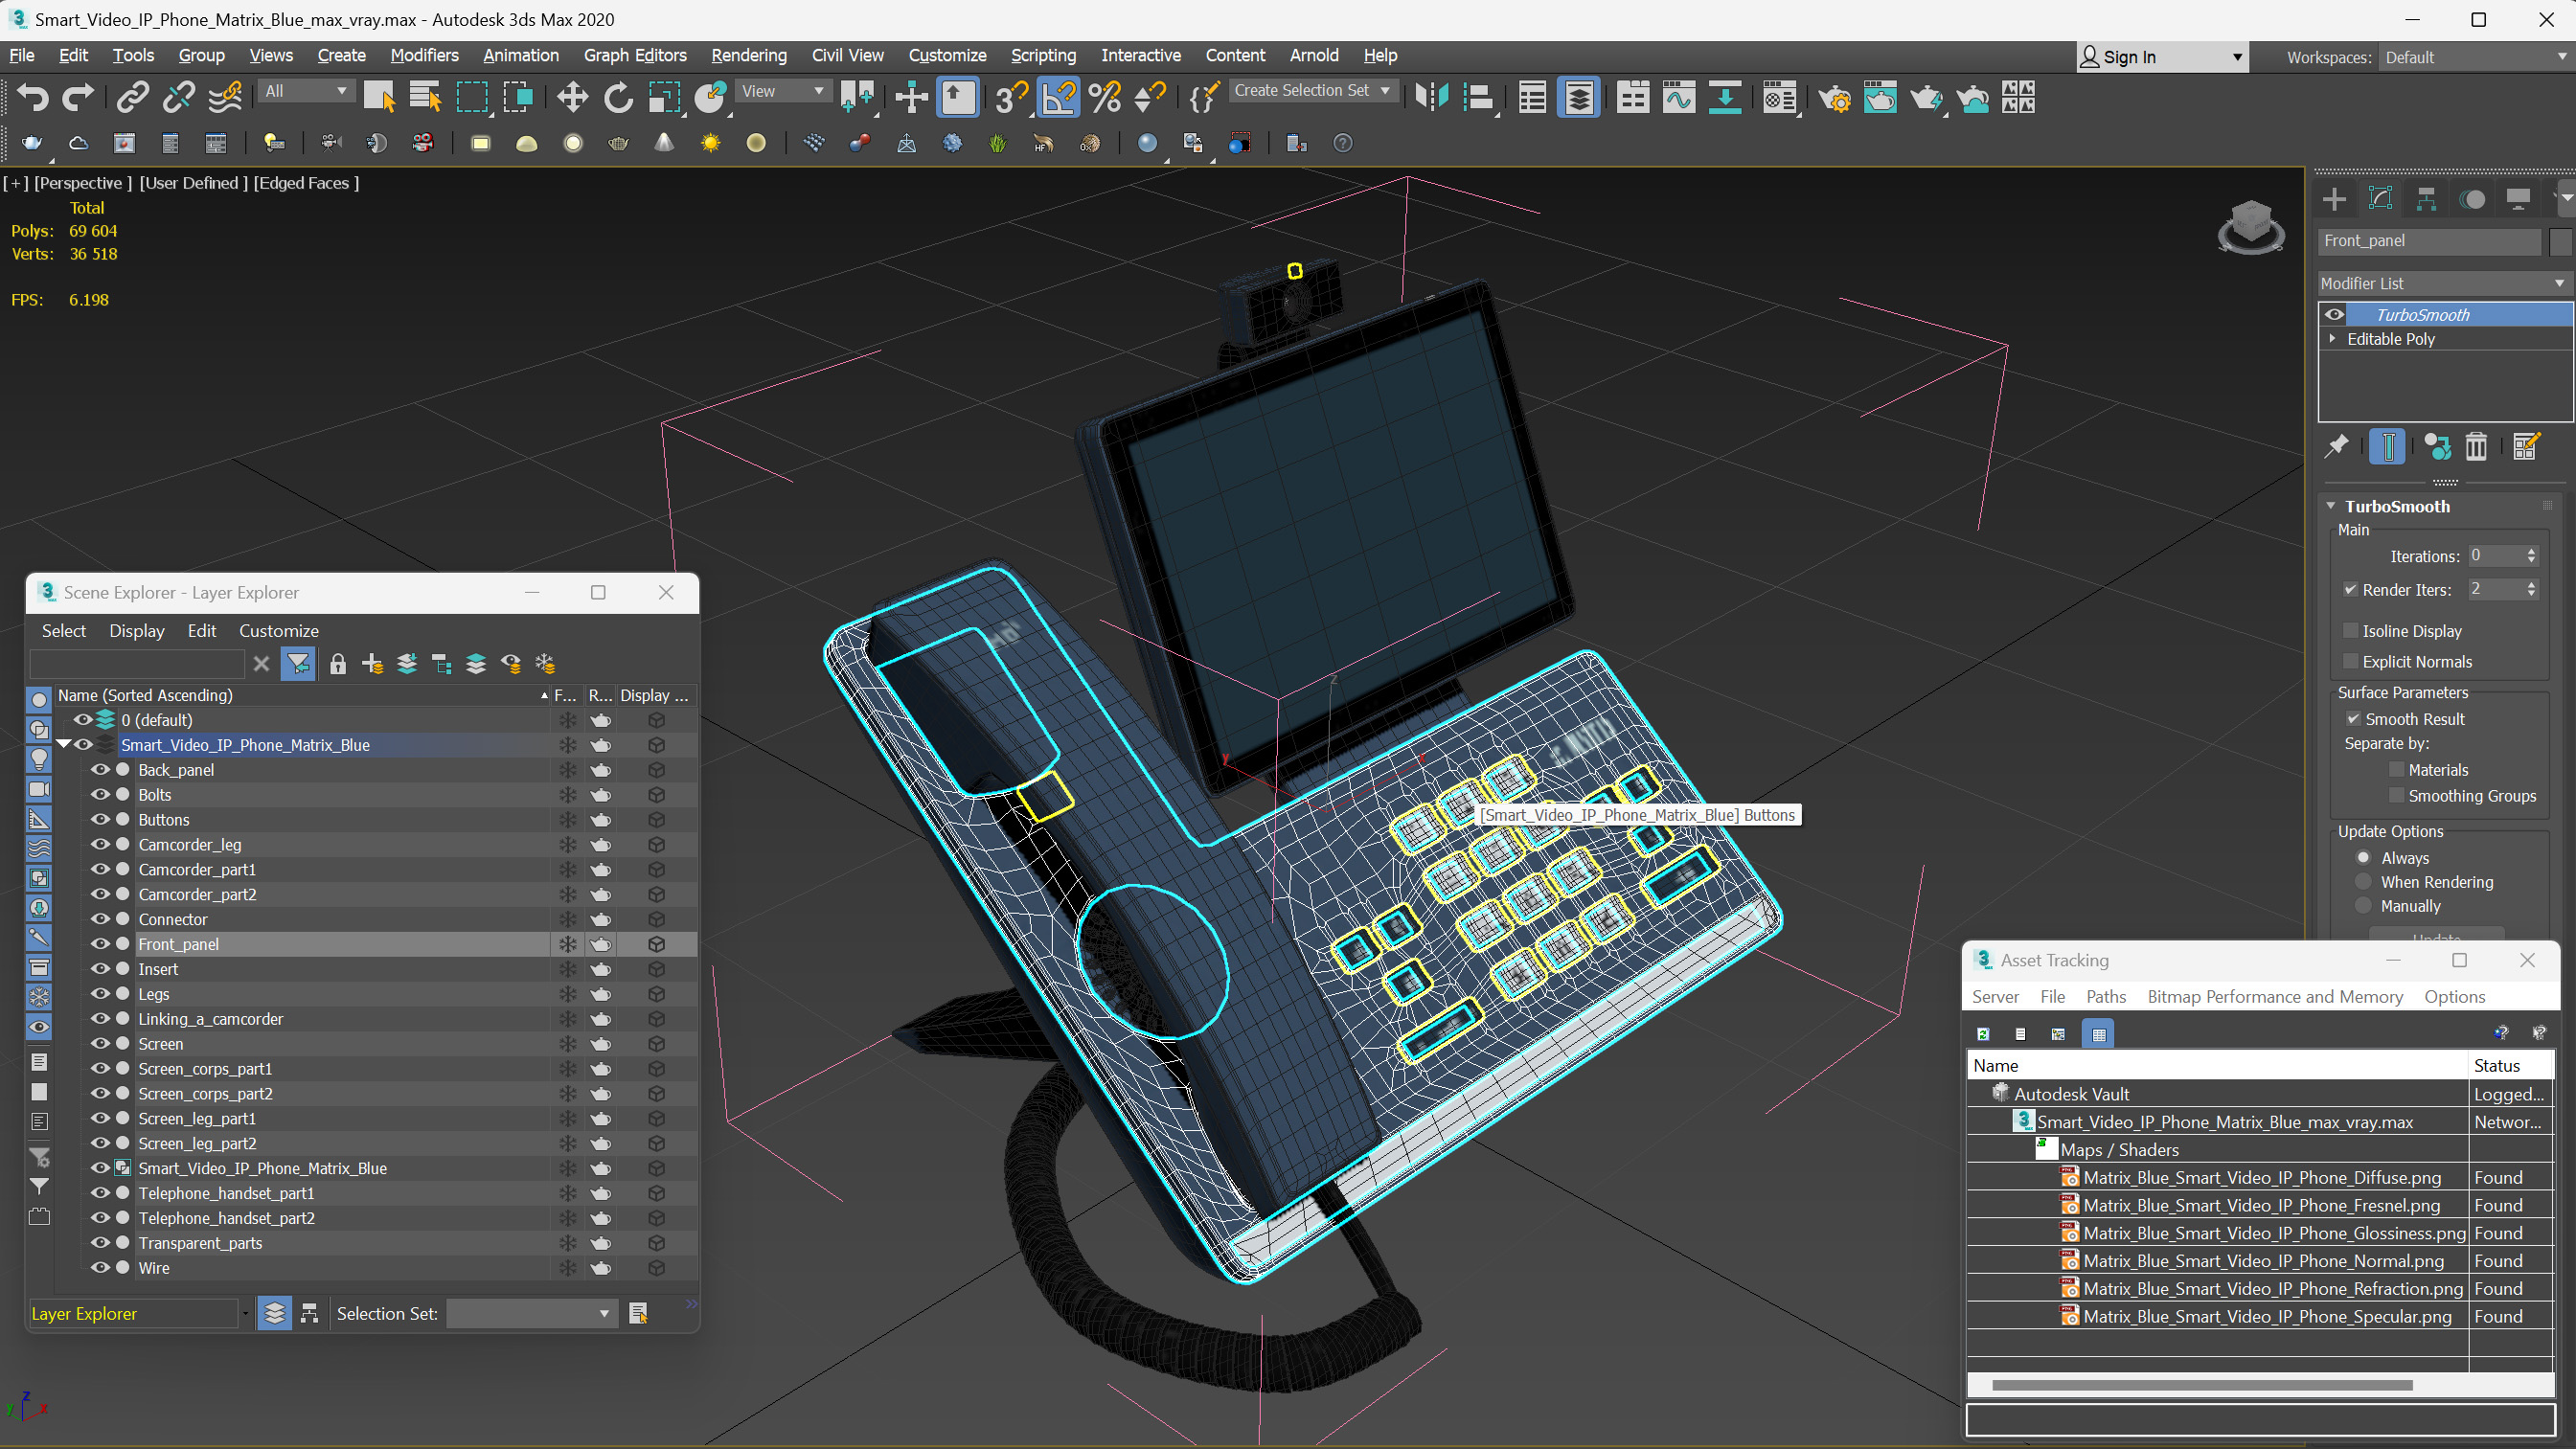Select the When Rendering radio button

tap(2363, 882)
